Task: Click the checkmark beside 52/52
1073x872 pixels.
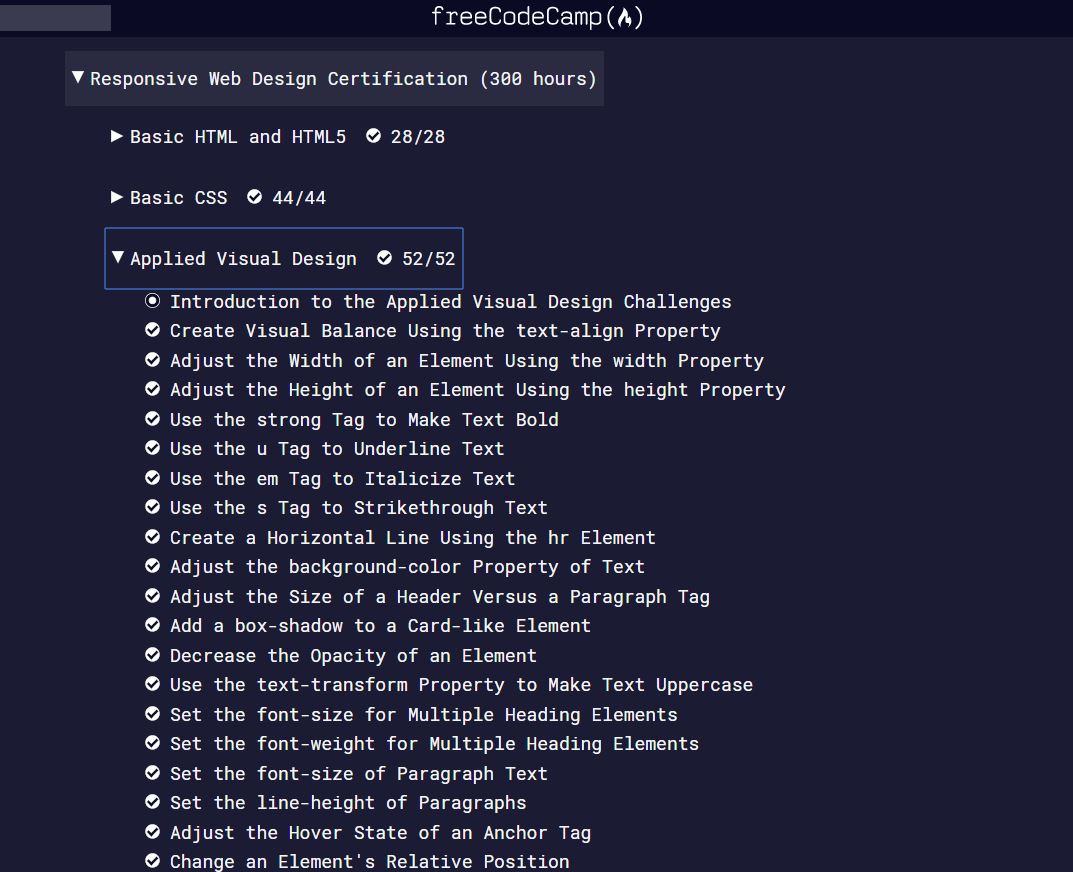Action: pos(385,257)
